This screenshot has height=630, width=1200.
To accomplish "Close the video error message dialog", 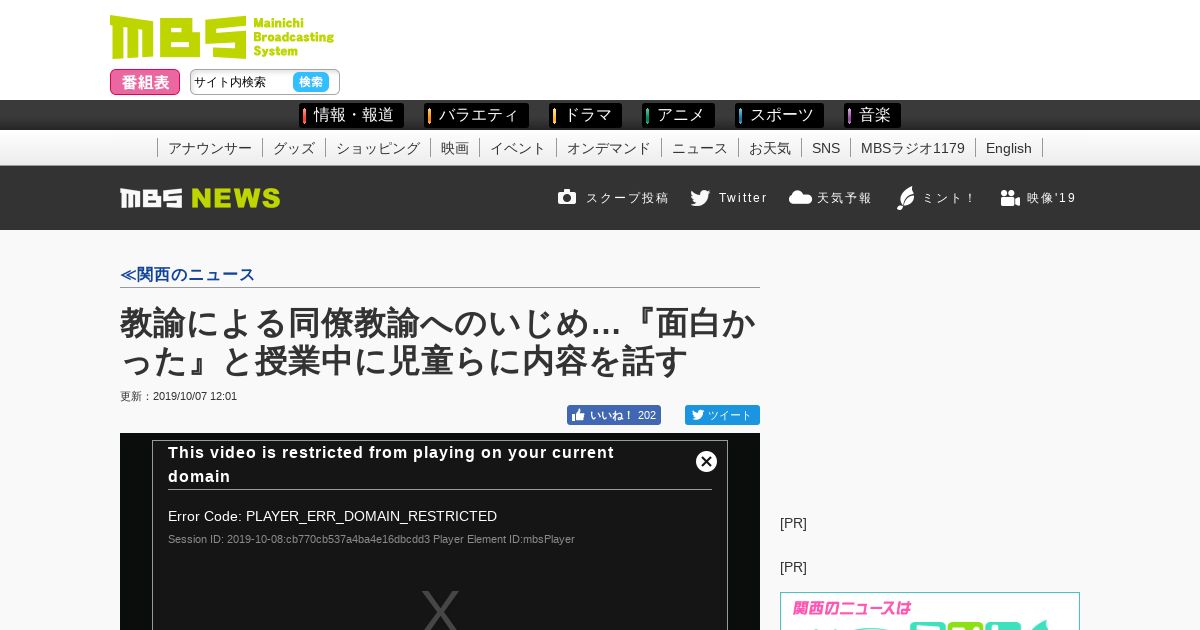I will point(706,461).
